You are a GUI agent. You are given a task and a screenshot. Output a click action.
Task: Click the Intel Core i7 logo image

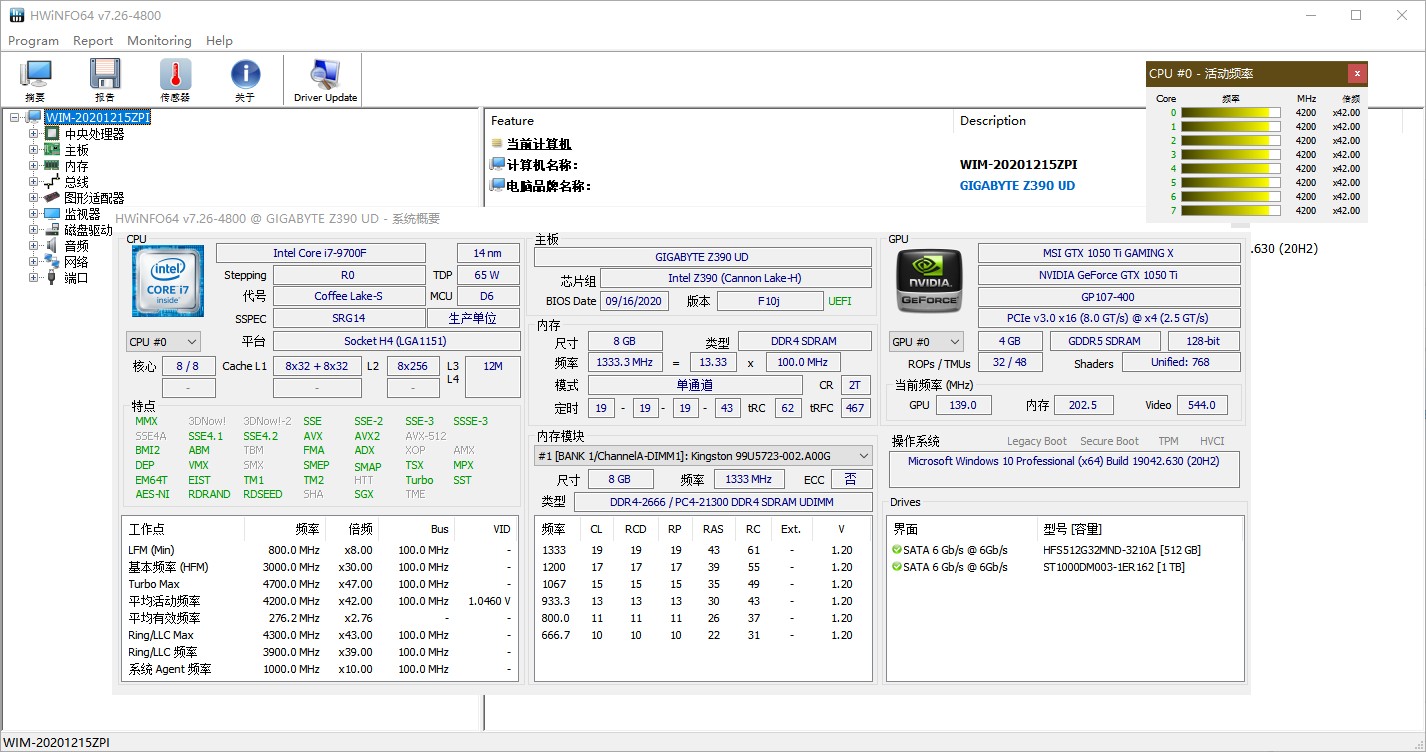(x=168, y=281)
